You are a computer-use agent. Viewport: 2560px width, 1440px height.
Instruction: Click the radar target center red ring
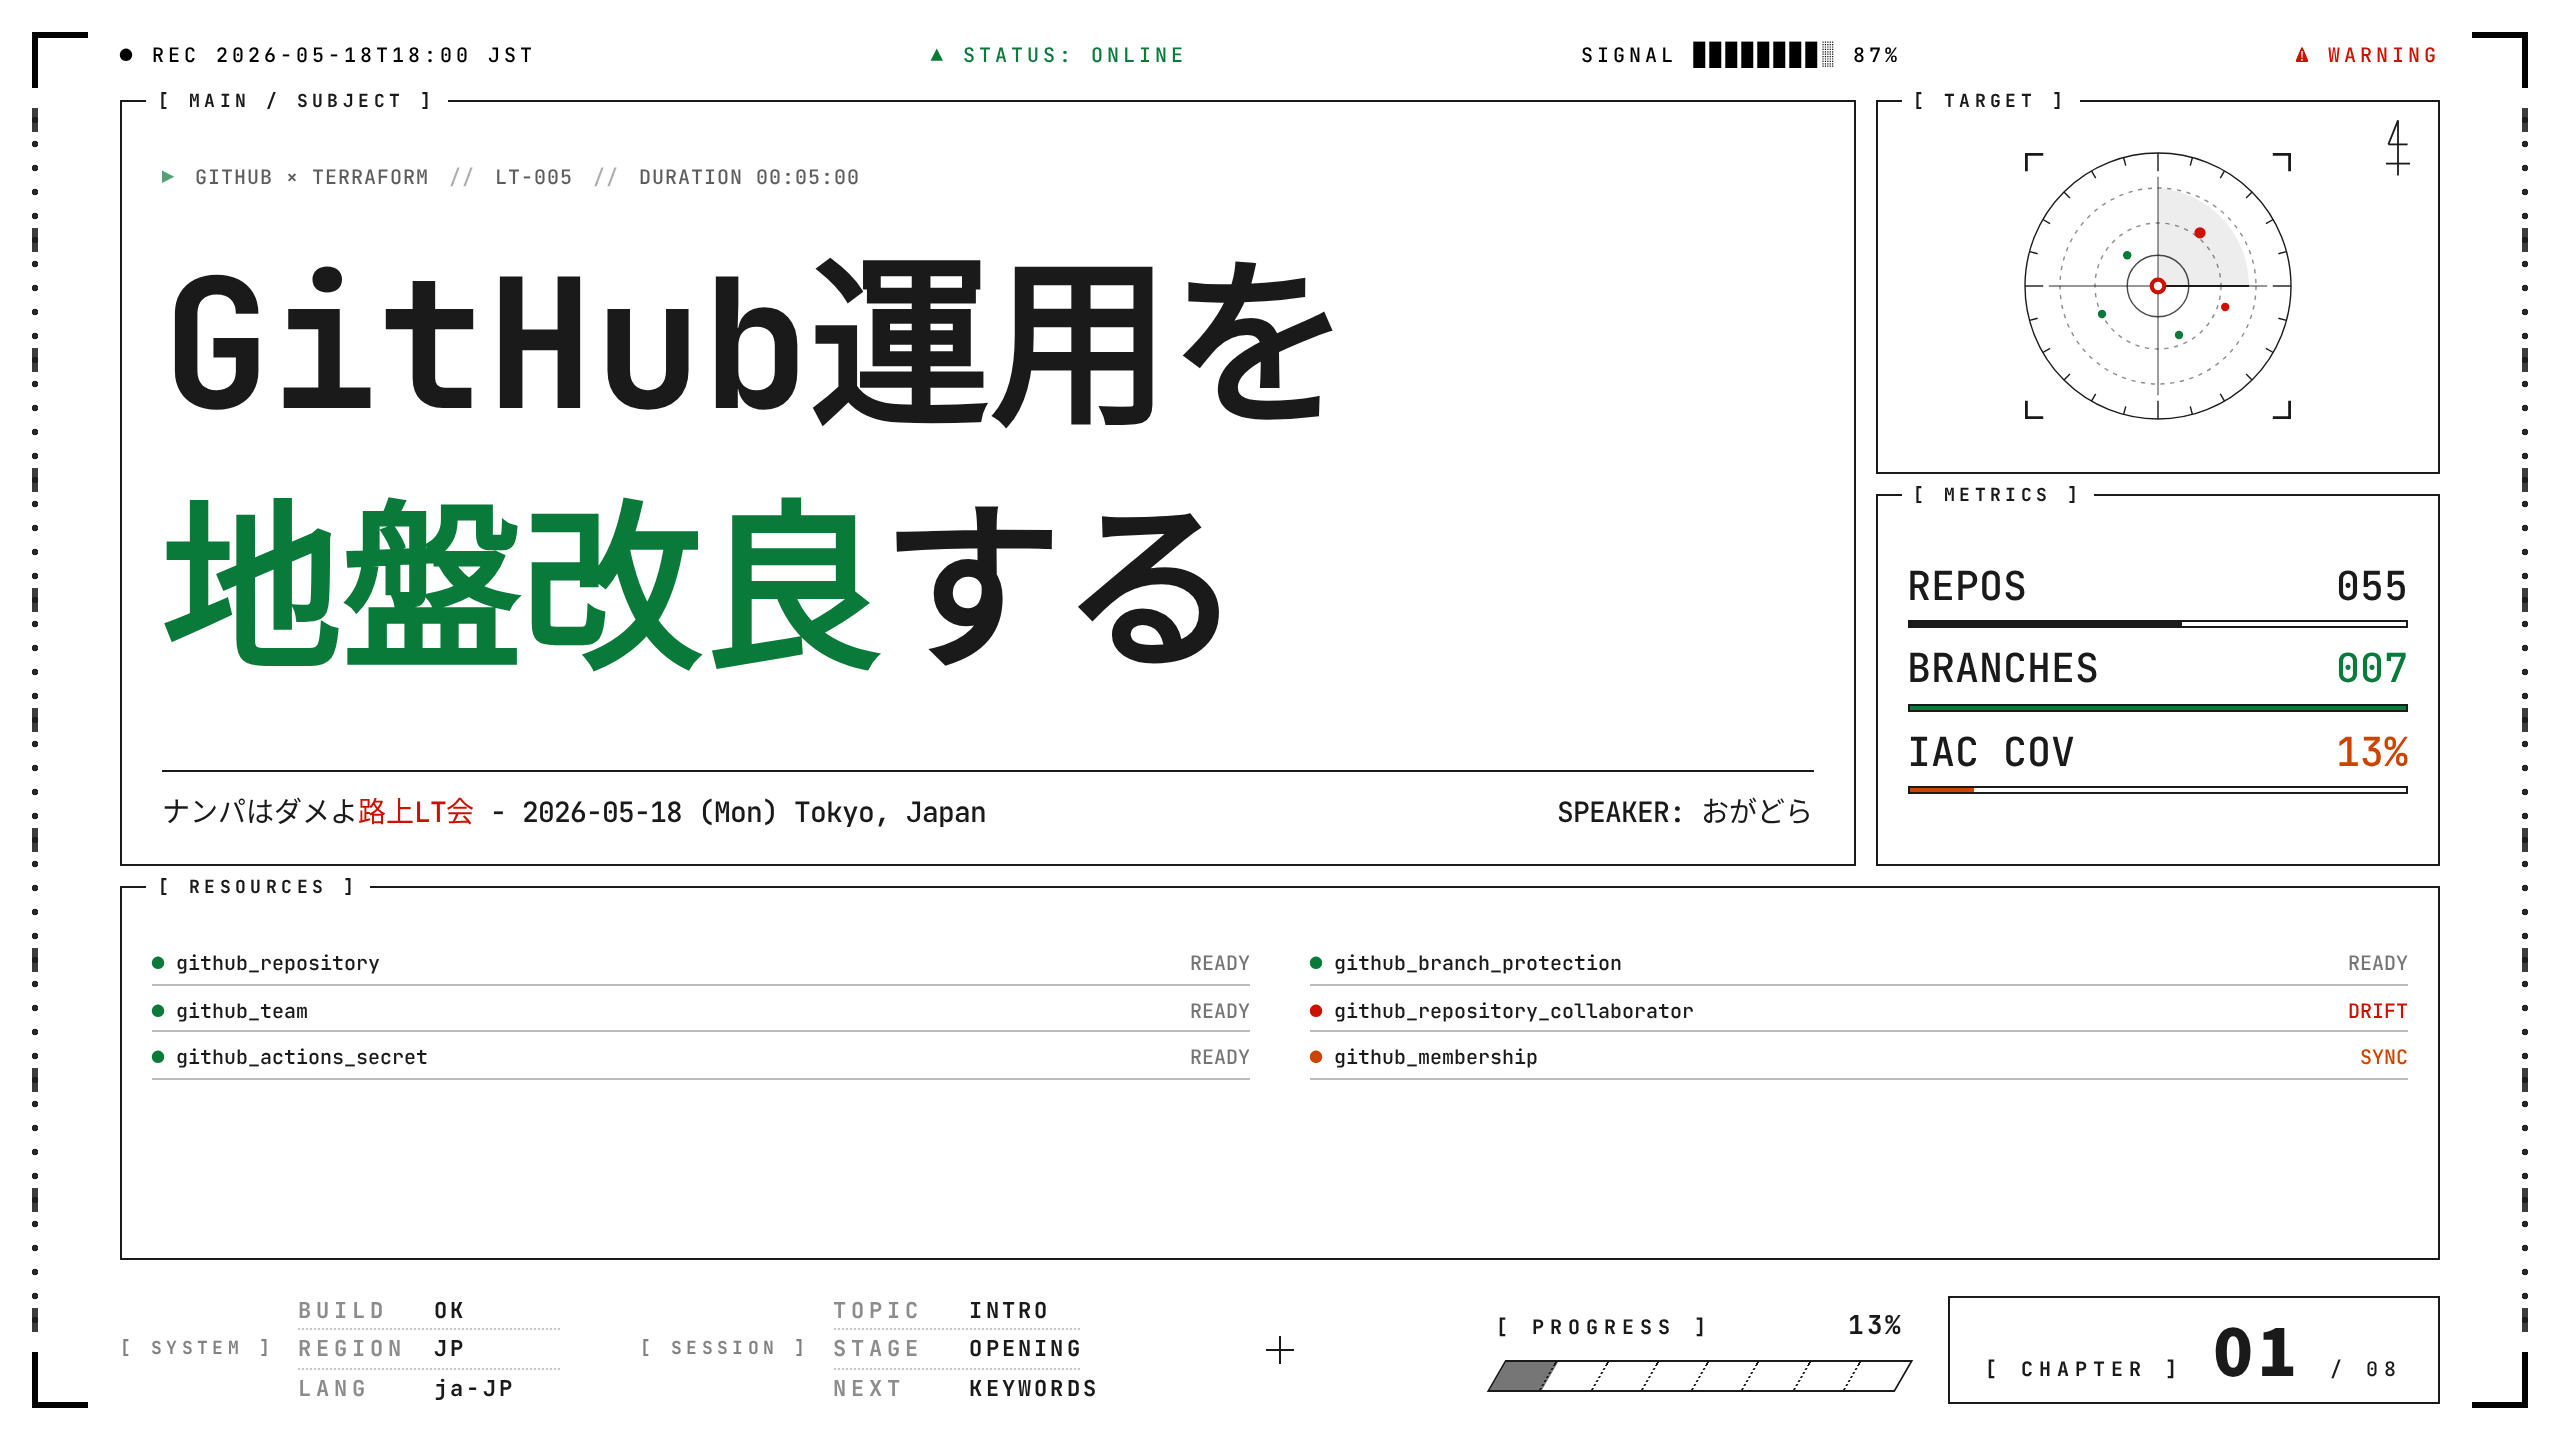tap(2158, 286)
